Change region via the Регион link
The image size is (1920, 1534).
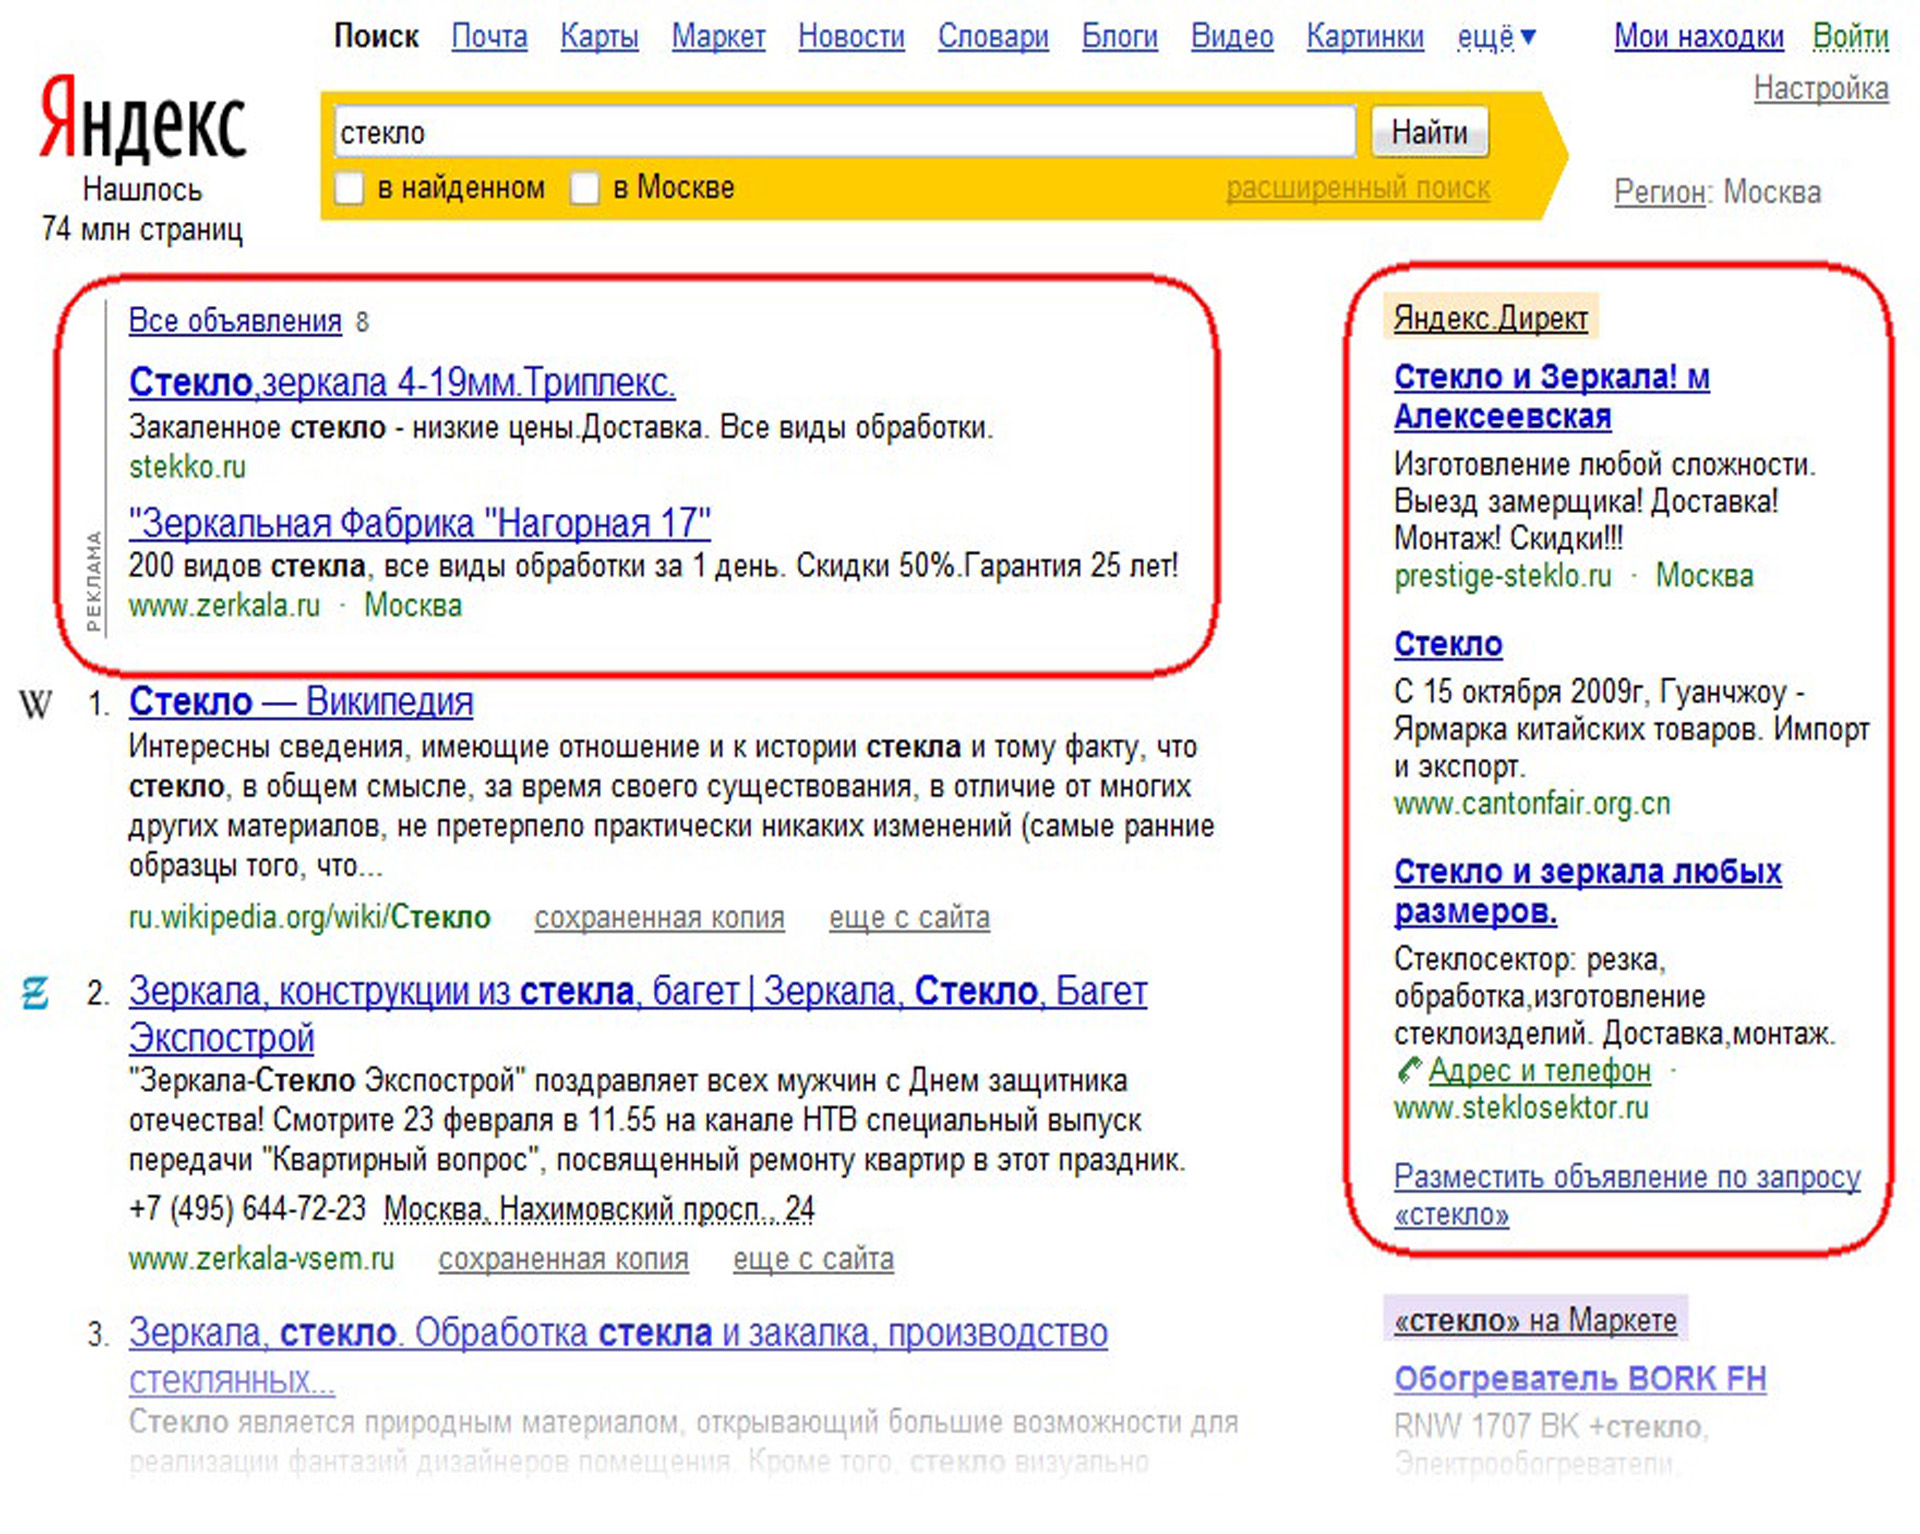[x=1659, y=192]
